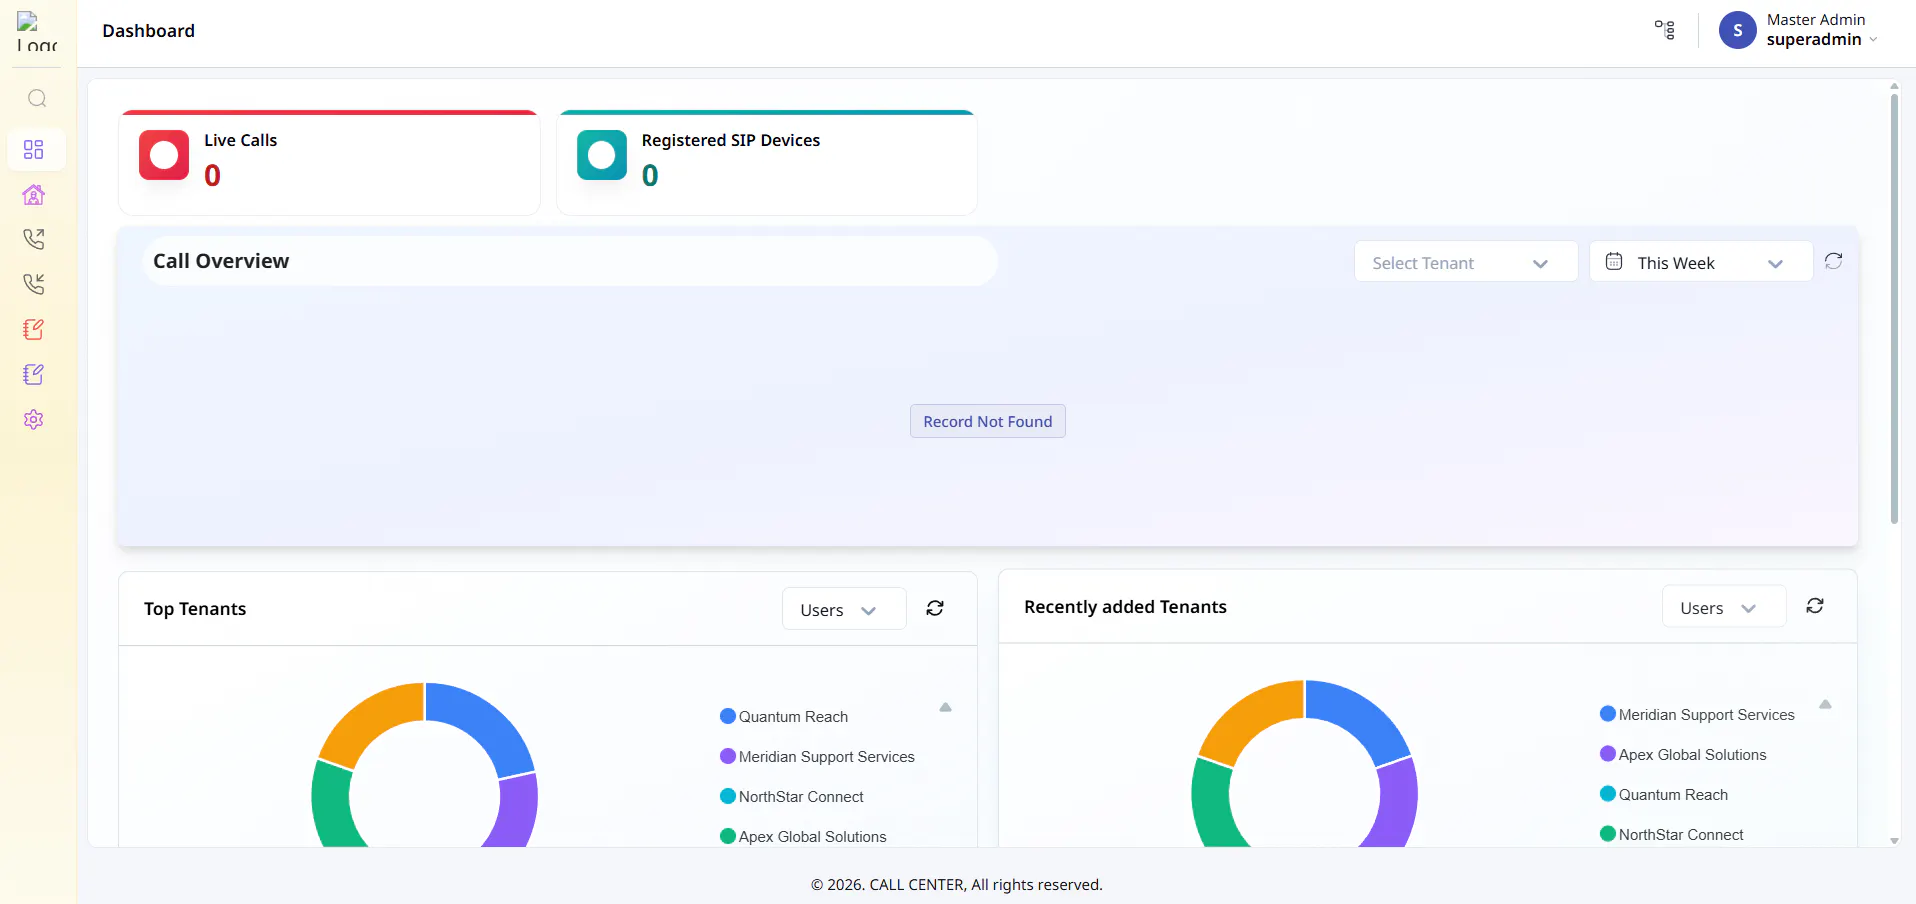Click scrollbar down arrow at bottom right
Viewport: 1916px width, 904px height.
[x=1894, y=841]
